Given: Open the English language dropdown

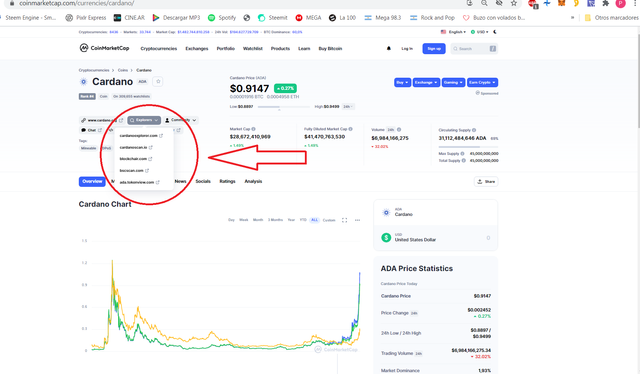Looking at the screenshot, I should coord(453,32).
